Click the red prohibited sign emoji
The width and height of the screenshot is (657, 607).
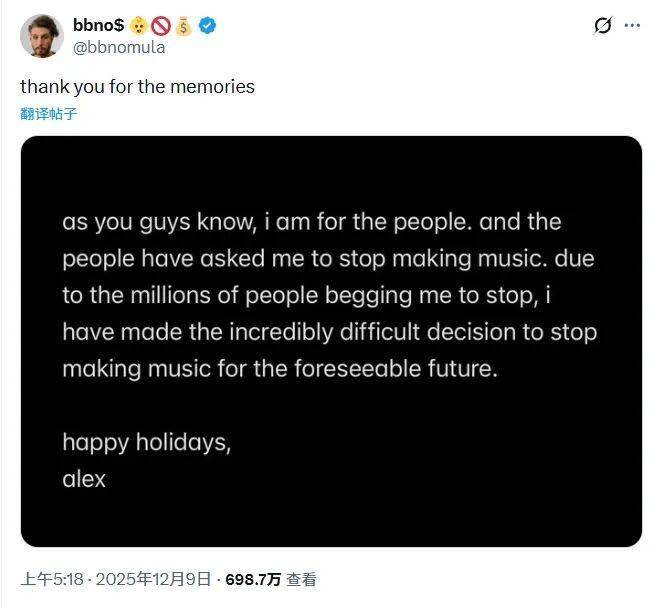pos(160,26)
